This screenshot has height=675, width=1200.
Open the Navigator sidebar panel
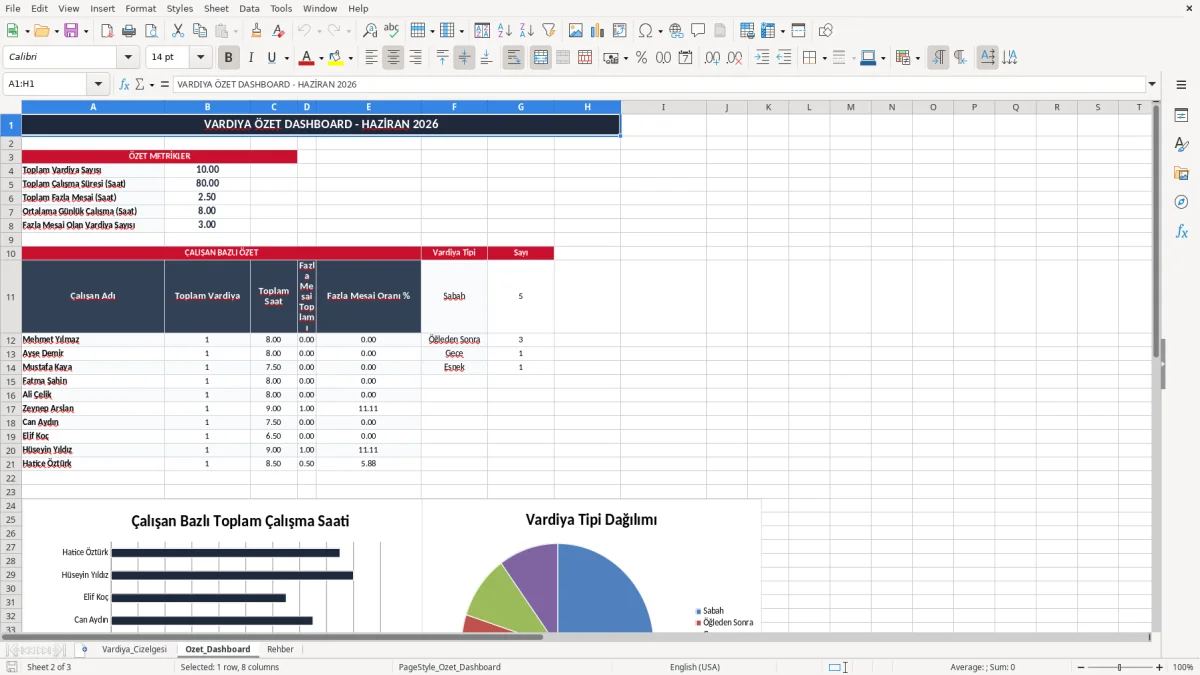(x=1181, y=202)
